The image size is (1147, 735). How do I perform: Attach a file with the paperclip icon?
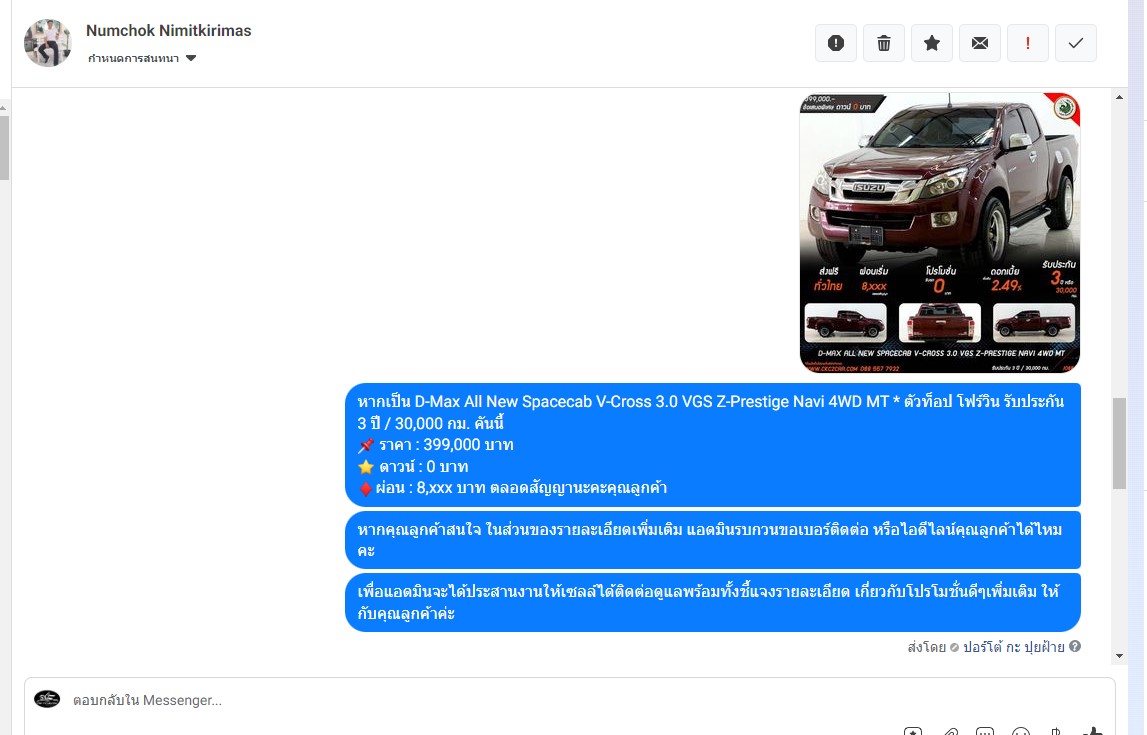[x=949, y=731]
